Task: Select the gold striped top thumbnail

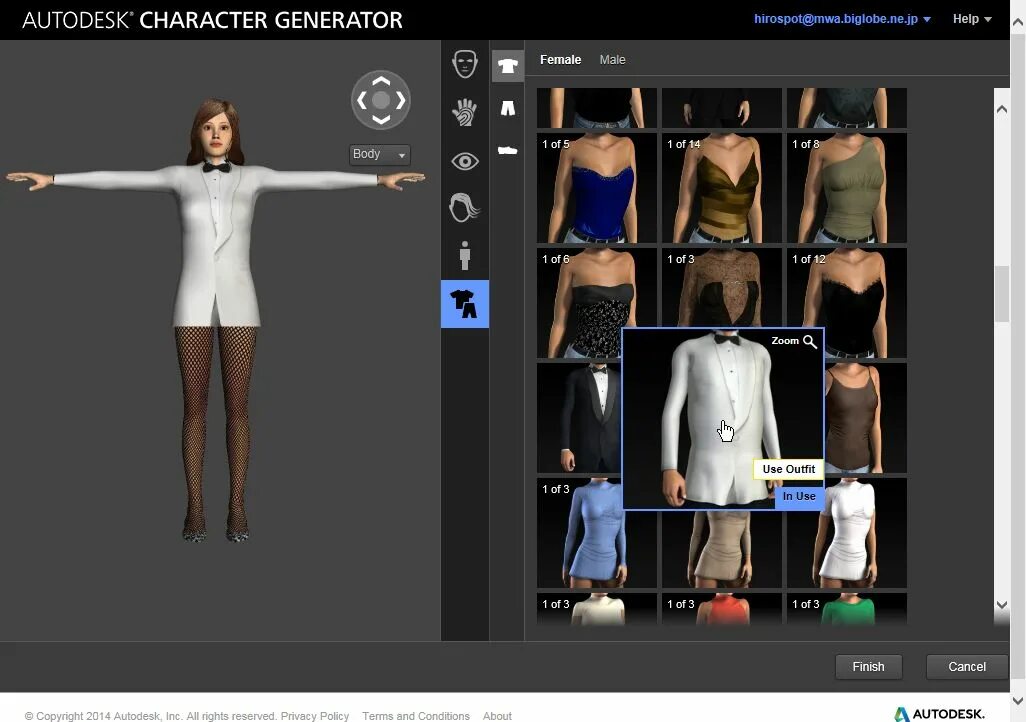Action: tap(722, 188)
